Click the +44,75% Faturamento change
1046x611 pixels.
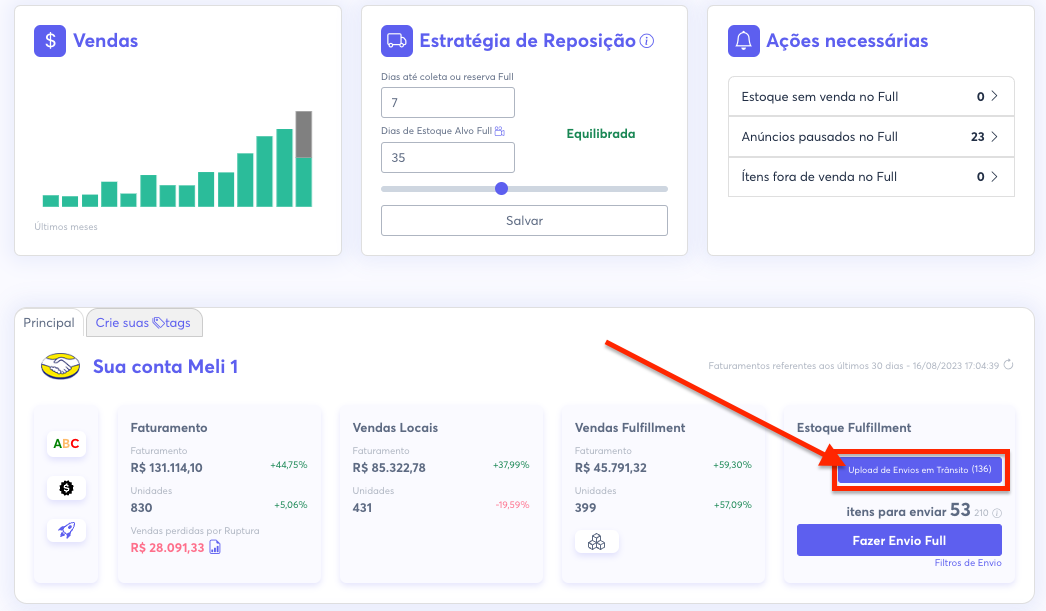point(289,465)
